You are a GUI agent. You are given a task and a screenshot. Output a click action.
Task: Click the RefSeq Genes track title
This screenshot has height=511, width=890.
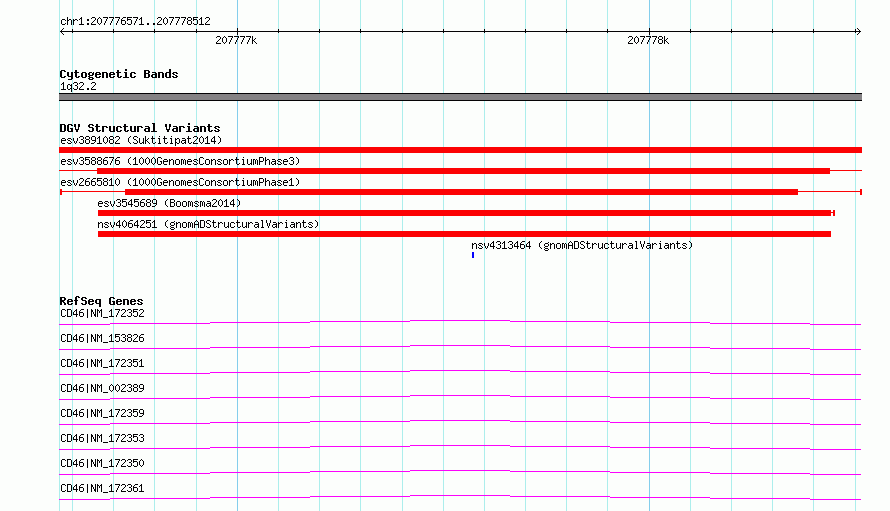[x=101, y=301]
